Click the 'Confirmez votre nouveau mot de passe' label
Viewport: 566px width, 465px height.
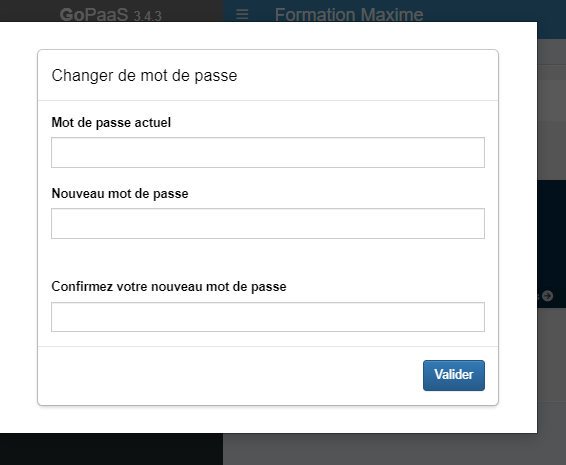[x=169, y=287]
